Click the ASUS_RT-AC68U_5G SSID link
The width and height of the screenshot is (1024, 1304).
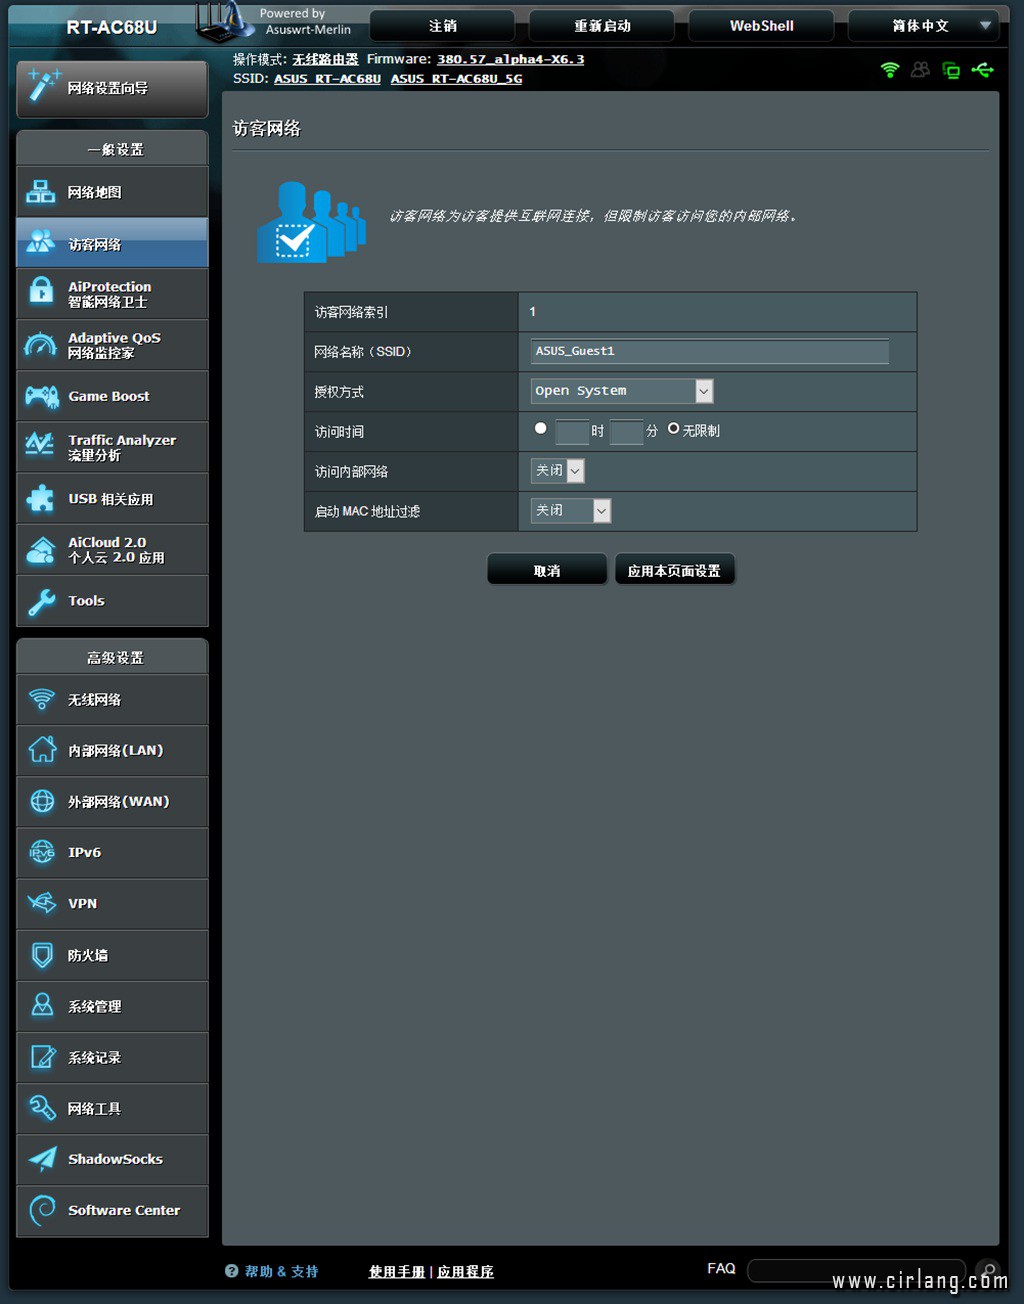coord(457,79)
